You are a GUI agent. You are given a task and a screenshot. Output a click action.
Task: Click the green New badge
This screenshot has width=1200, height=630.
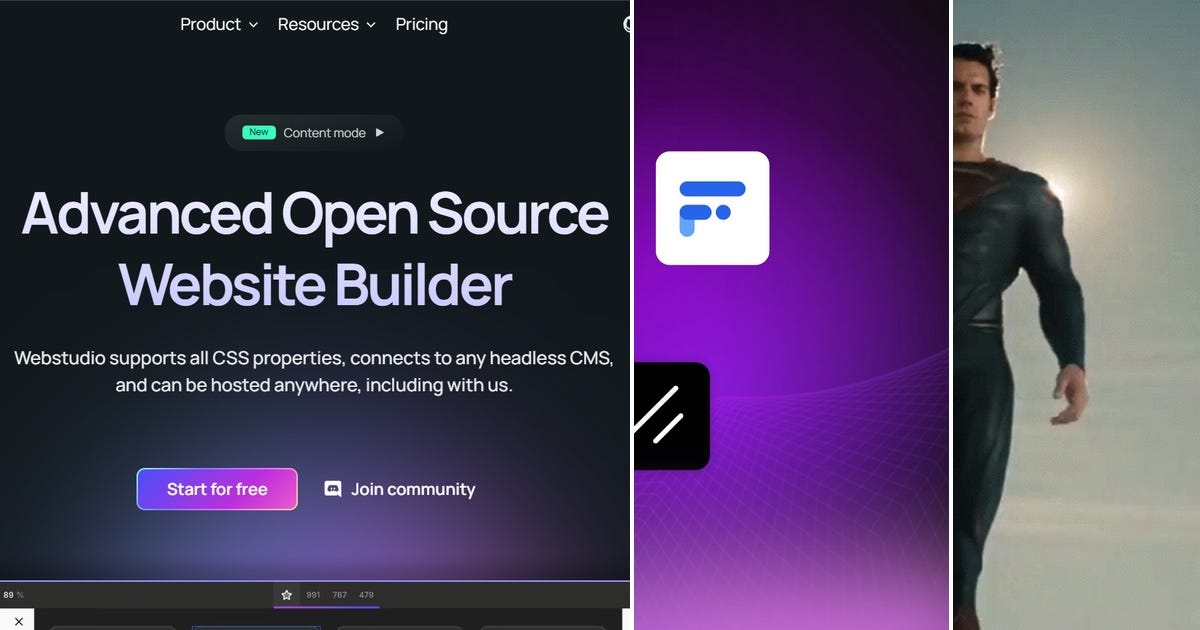(258, 132)
